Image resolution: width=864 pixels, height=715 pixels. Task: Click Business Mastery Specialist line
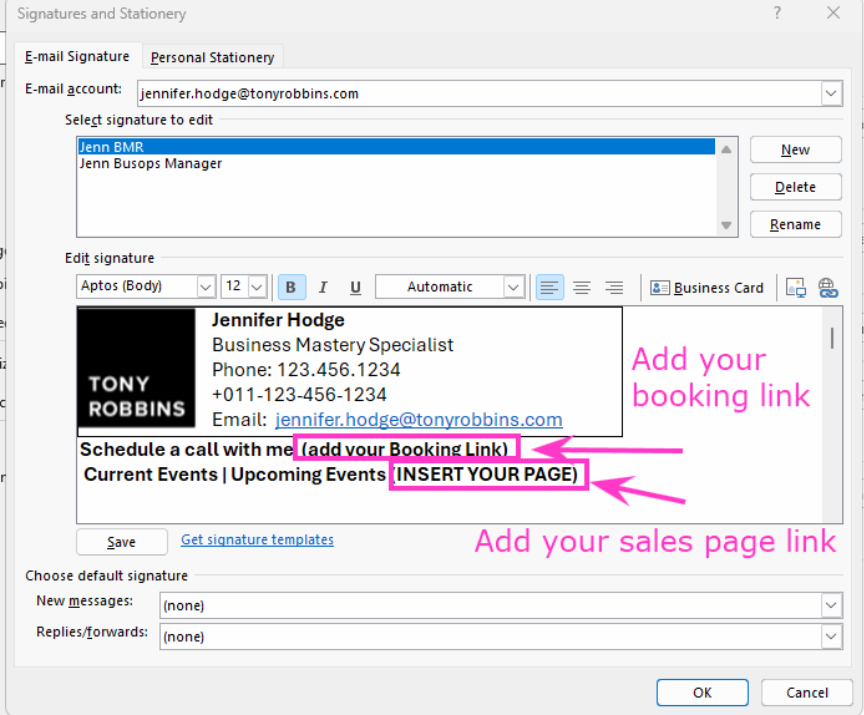[333, 345]
